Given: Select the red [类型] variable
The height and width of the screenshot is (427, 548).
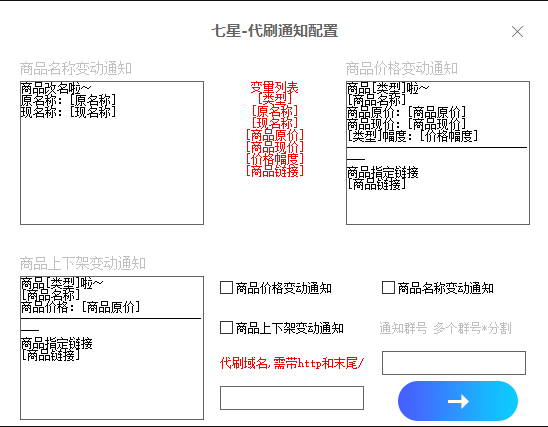Looking at the screenshot, I should tap(275, 99).
